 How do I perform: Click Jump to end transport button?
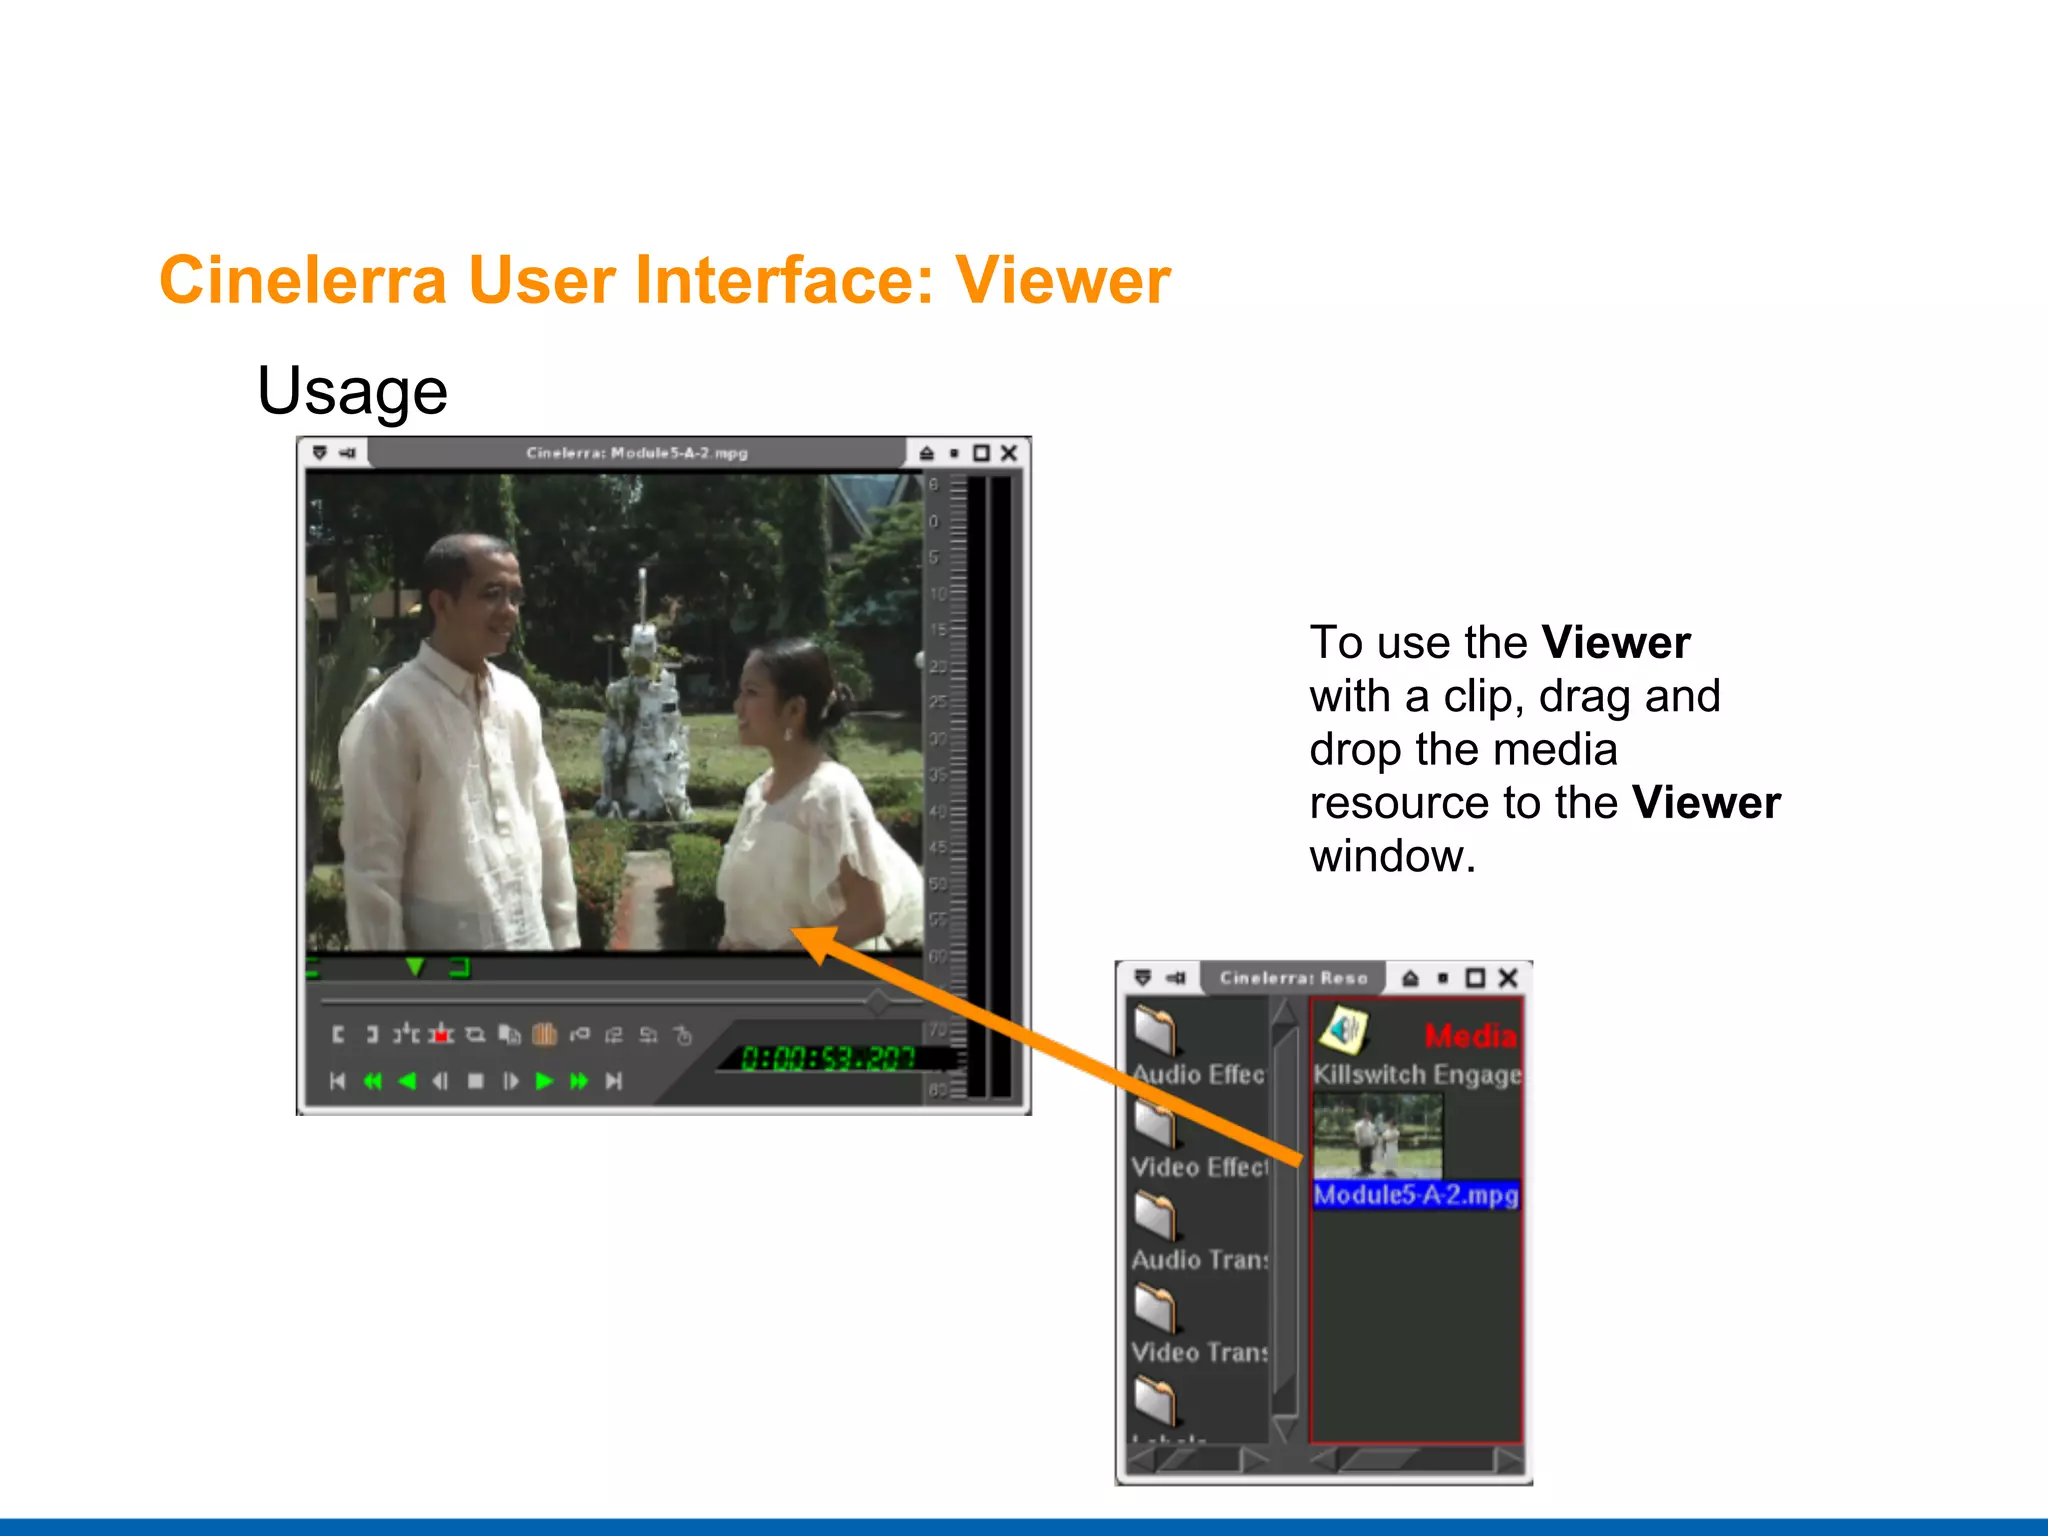pyautogui.click(x=614, y=1081)
